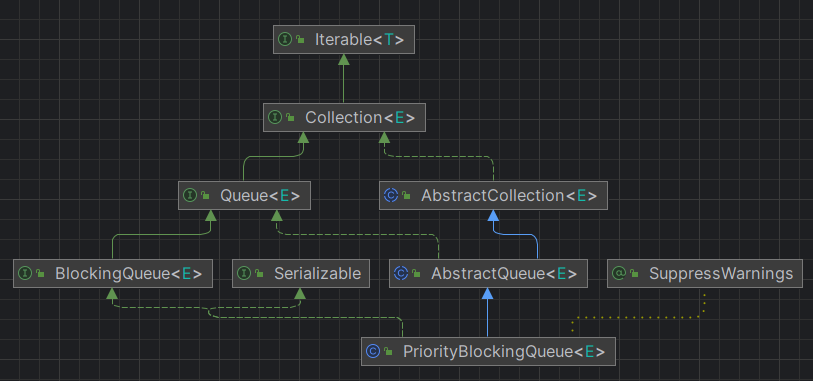This screenshot has height=381, width=813.
Task: Select the PriorityBlockingQueue<E> node label
Action: coord(504,351)
